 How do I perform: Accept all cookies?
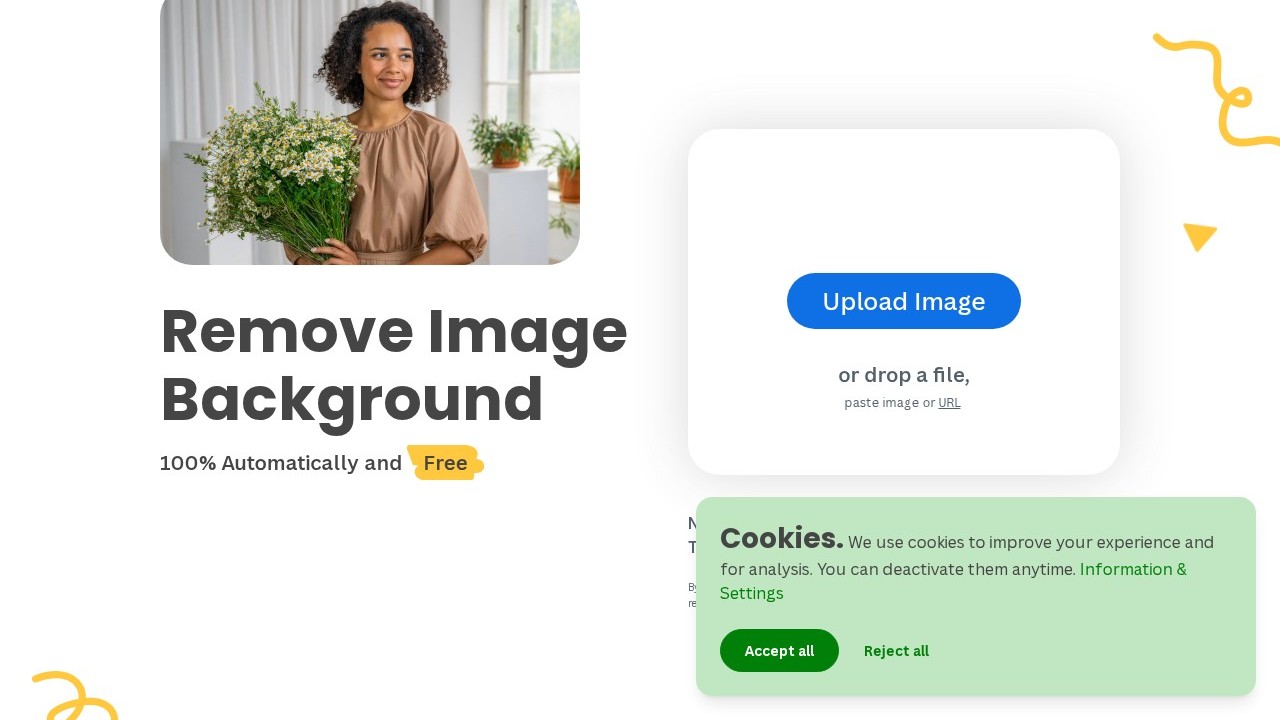(779, 651)
